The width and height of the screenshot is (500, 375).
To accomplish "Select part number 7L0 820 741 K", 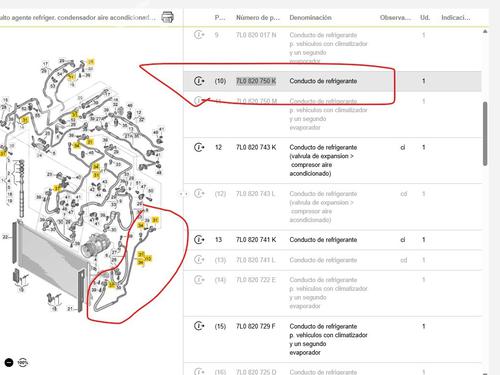I will coord(256,240).
